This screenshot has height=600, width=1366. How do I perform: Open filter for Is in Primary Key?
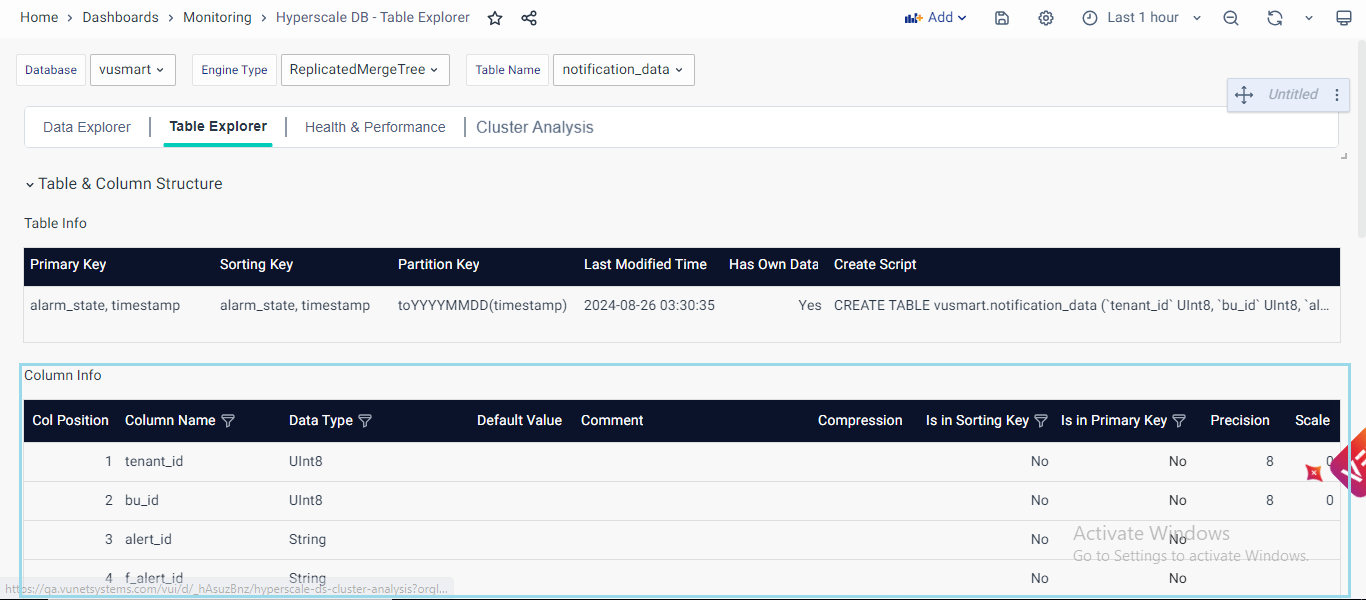point(1179,421)
